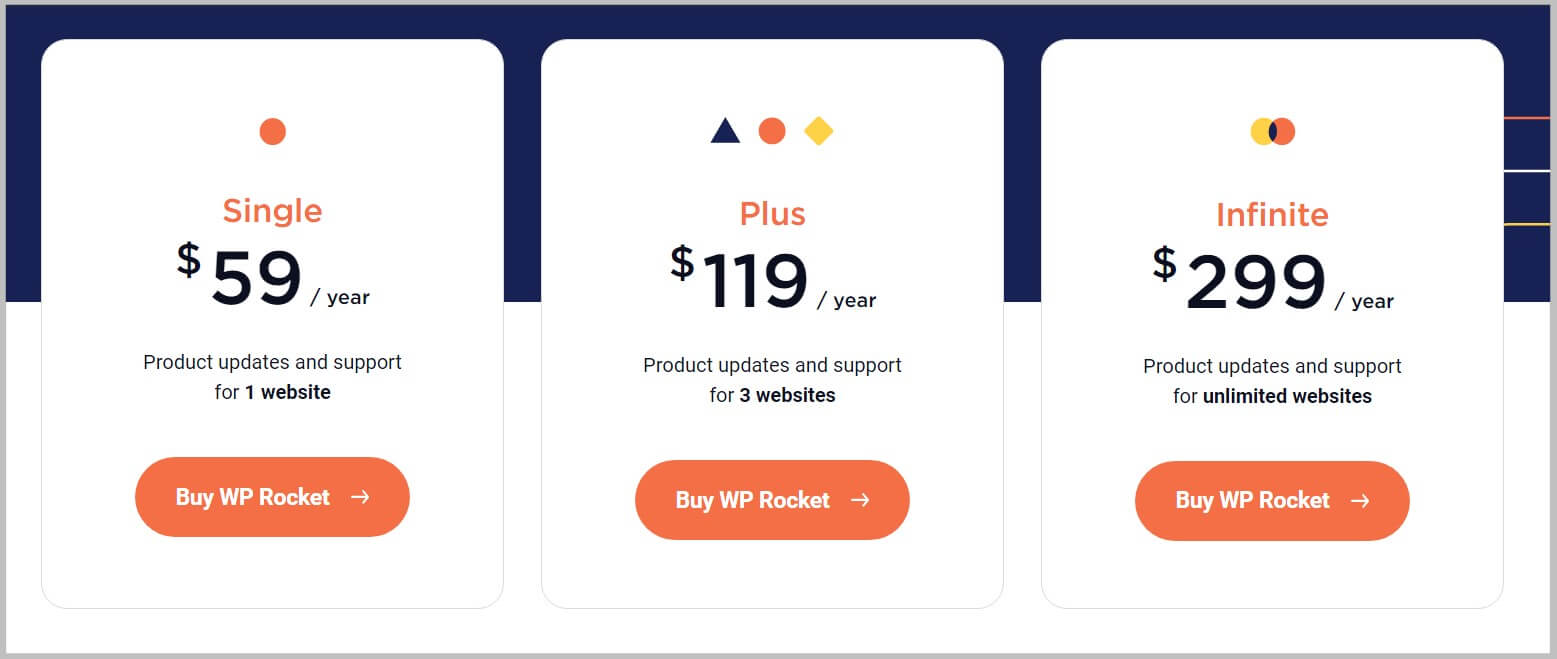Click the yellow stripe on the right edge

coord(1528,224)
